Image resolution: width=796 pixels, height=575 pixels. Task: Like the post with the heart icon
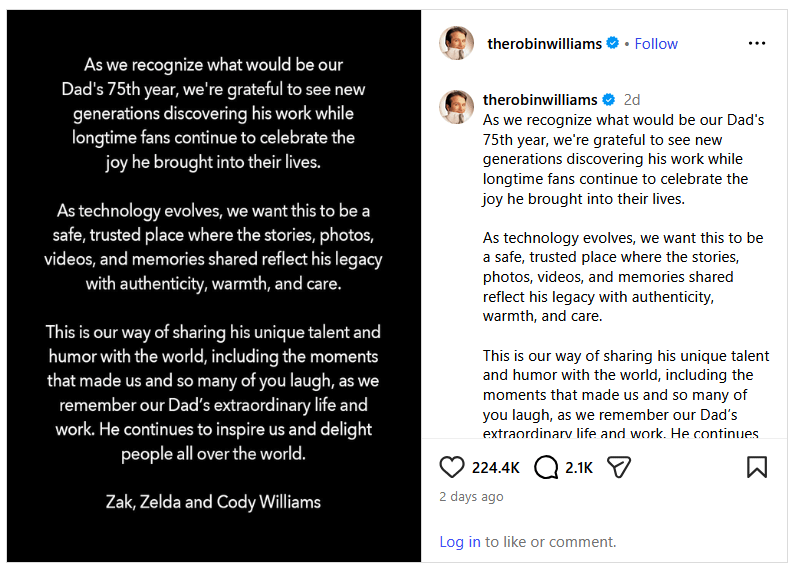451,467
